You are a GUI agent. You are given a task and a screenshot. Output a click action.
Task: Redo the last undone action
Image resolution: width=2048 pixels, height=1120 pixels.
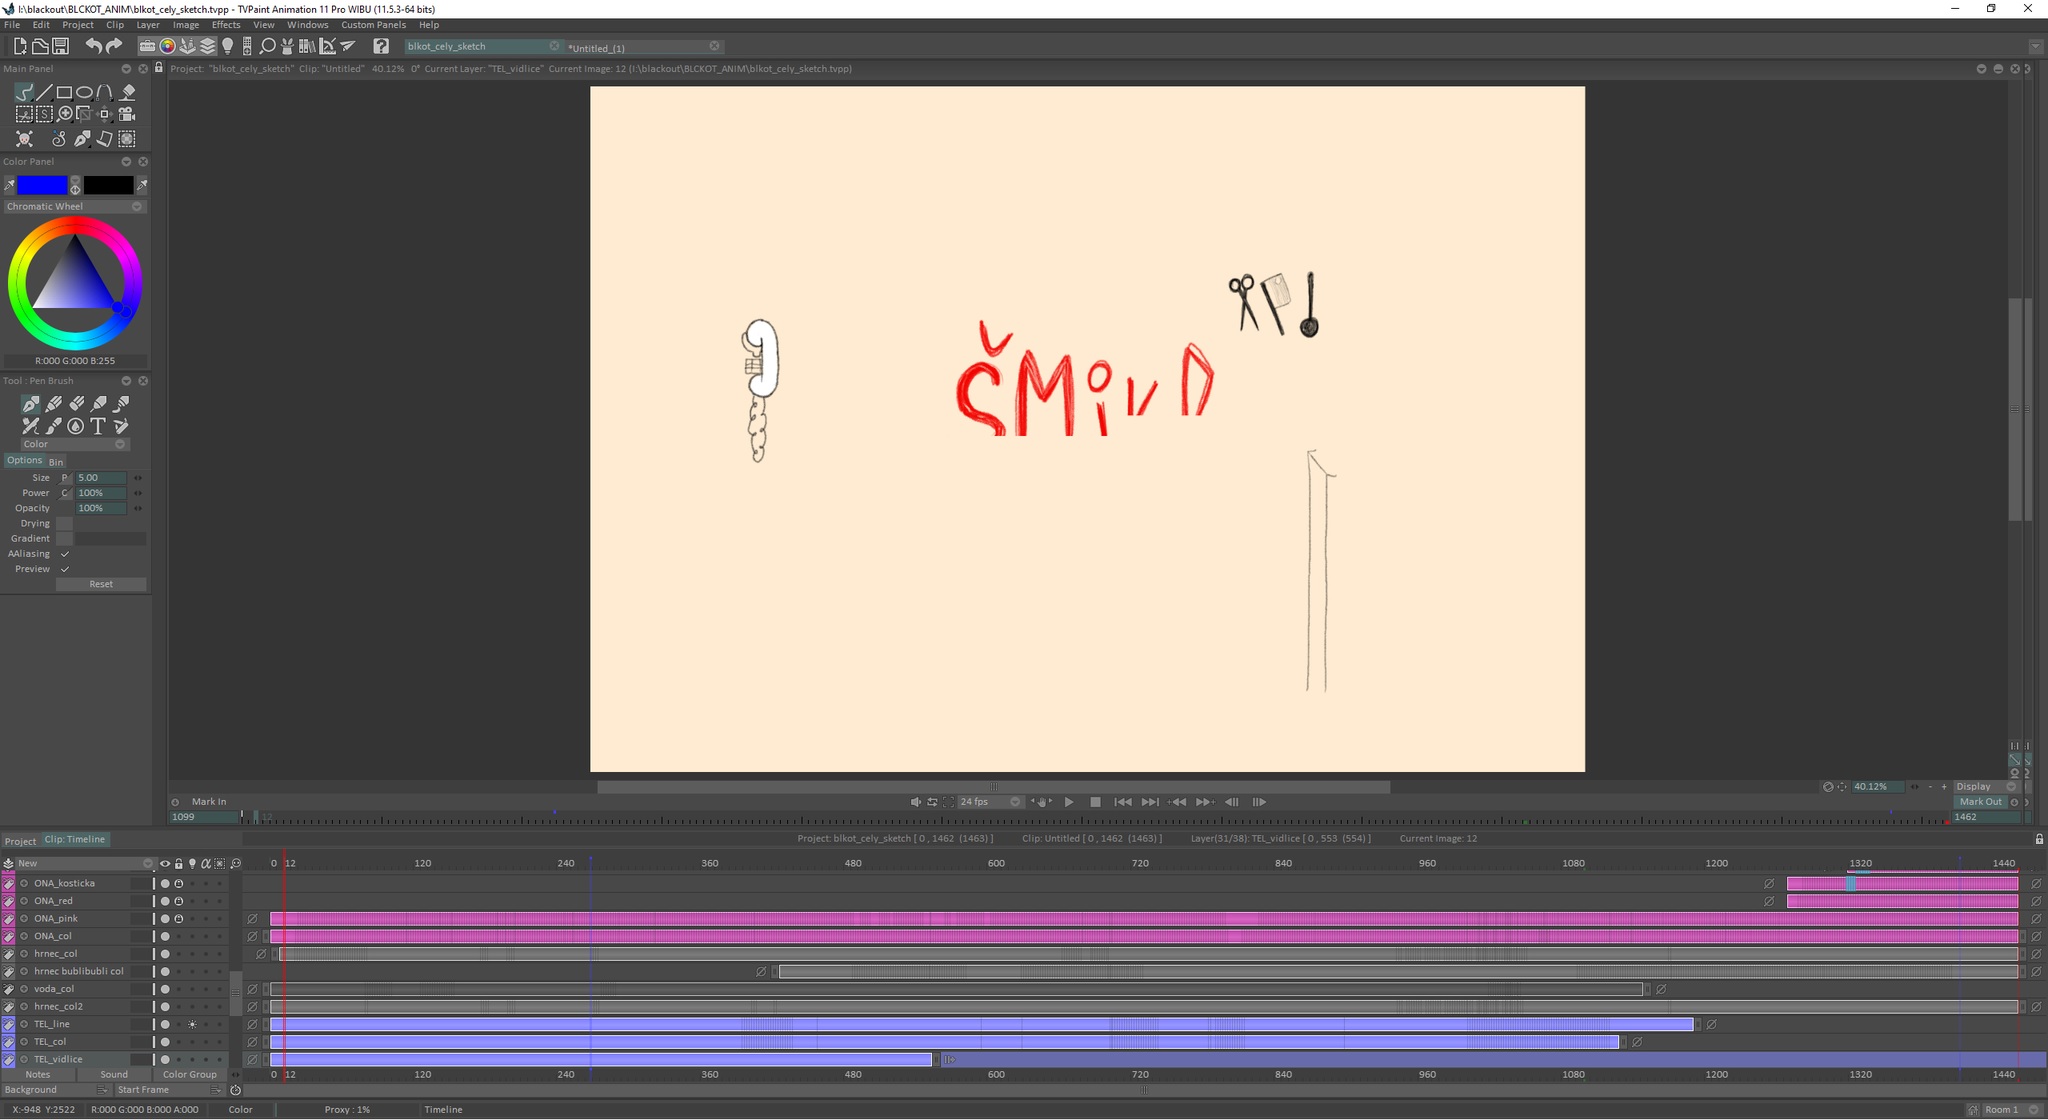click(114, 46)
